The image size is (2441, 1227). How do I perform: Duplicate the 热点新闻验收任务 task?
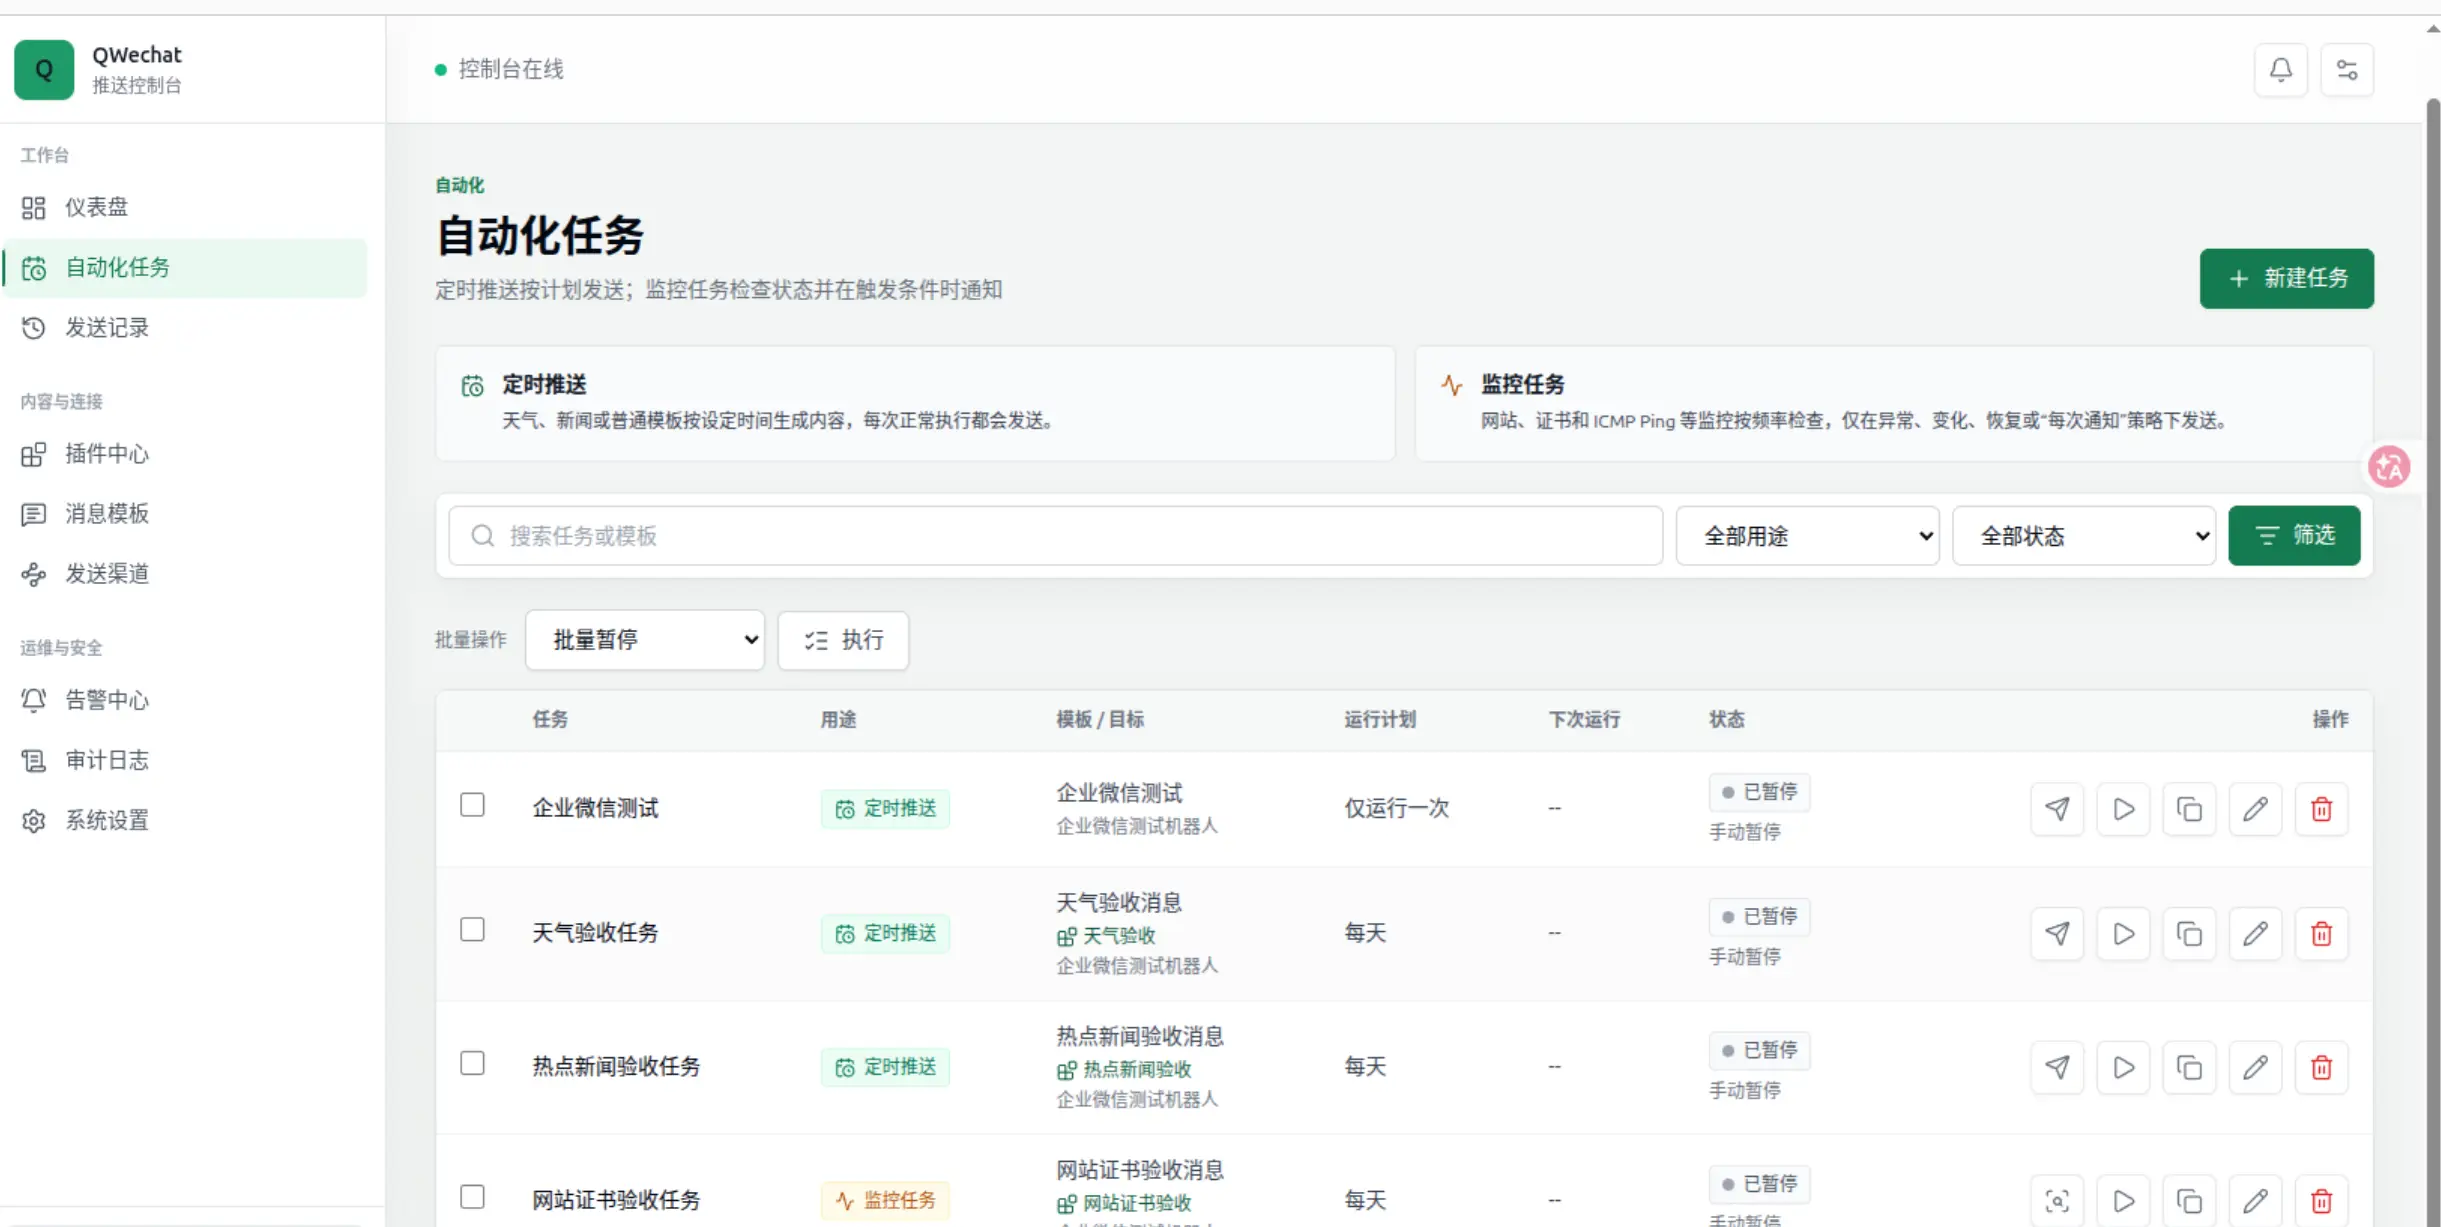point(2189,1068)
